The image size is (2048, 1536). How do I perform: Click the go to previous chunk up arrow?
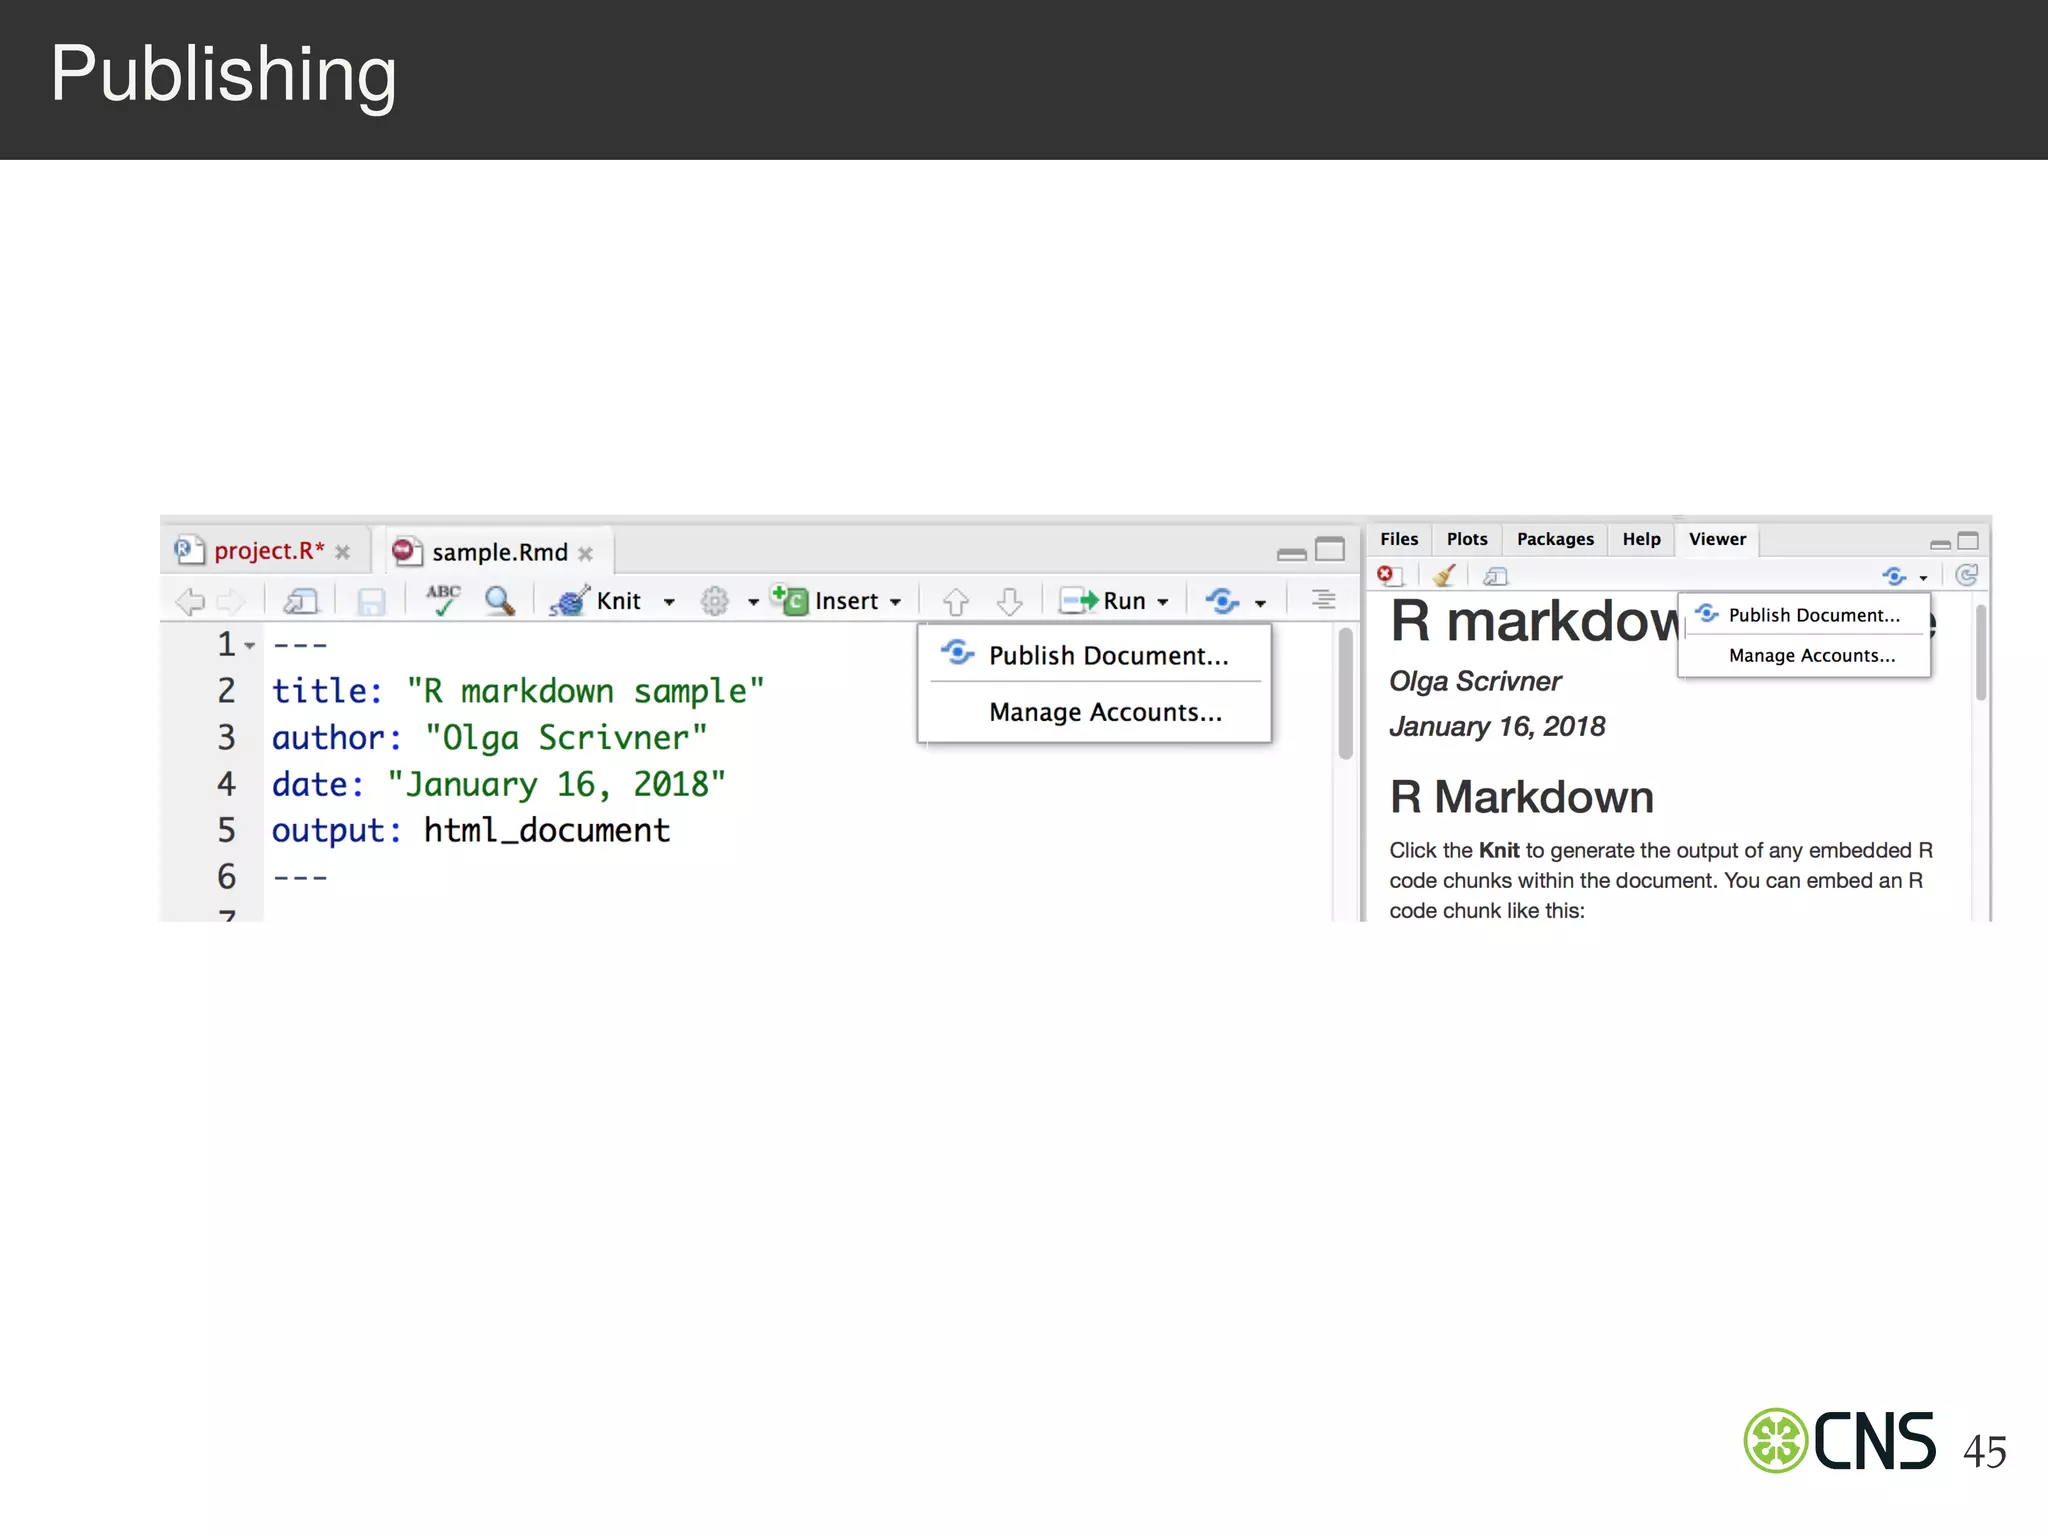point(956,601)
